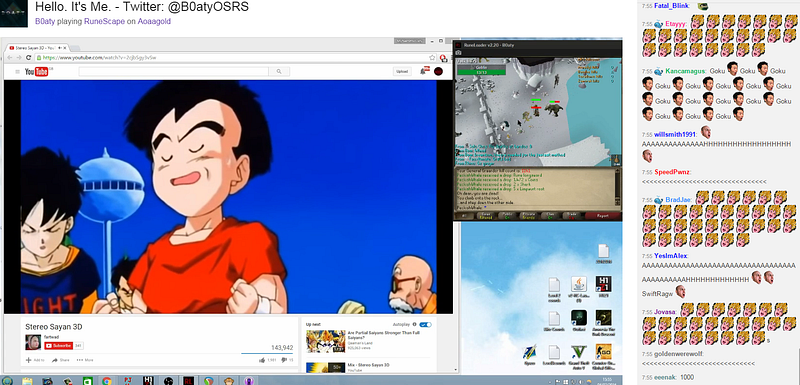Click the thumbs-down dislike icon
This screenshot has height=385, width=800.
pyautogui.click(x=284, y=360)
